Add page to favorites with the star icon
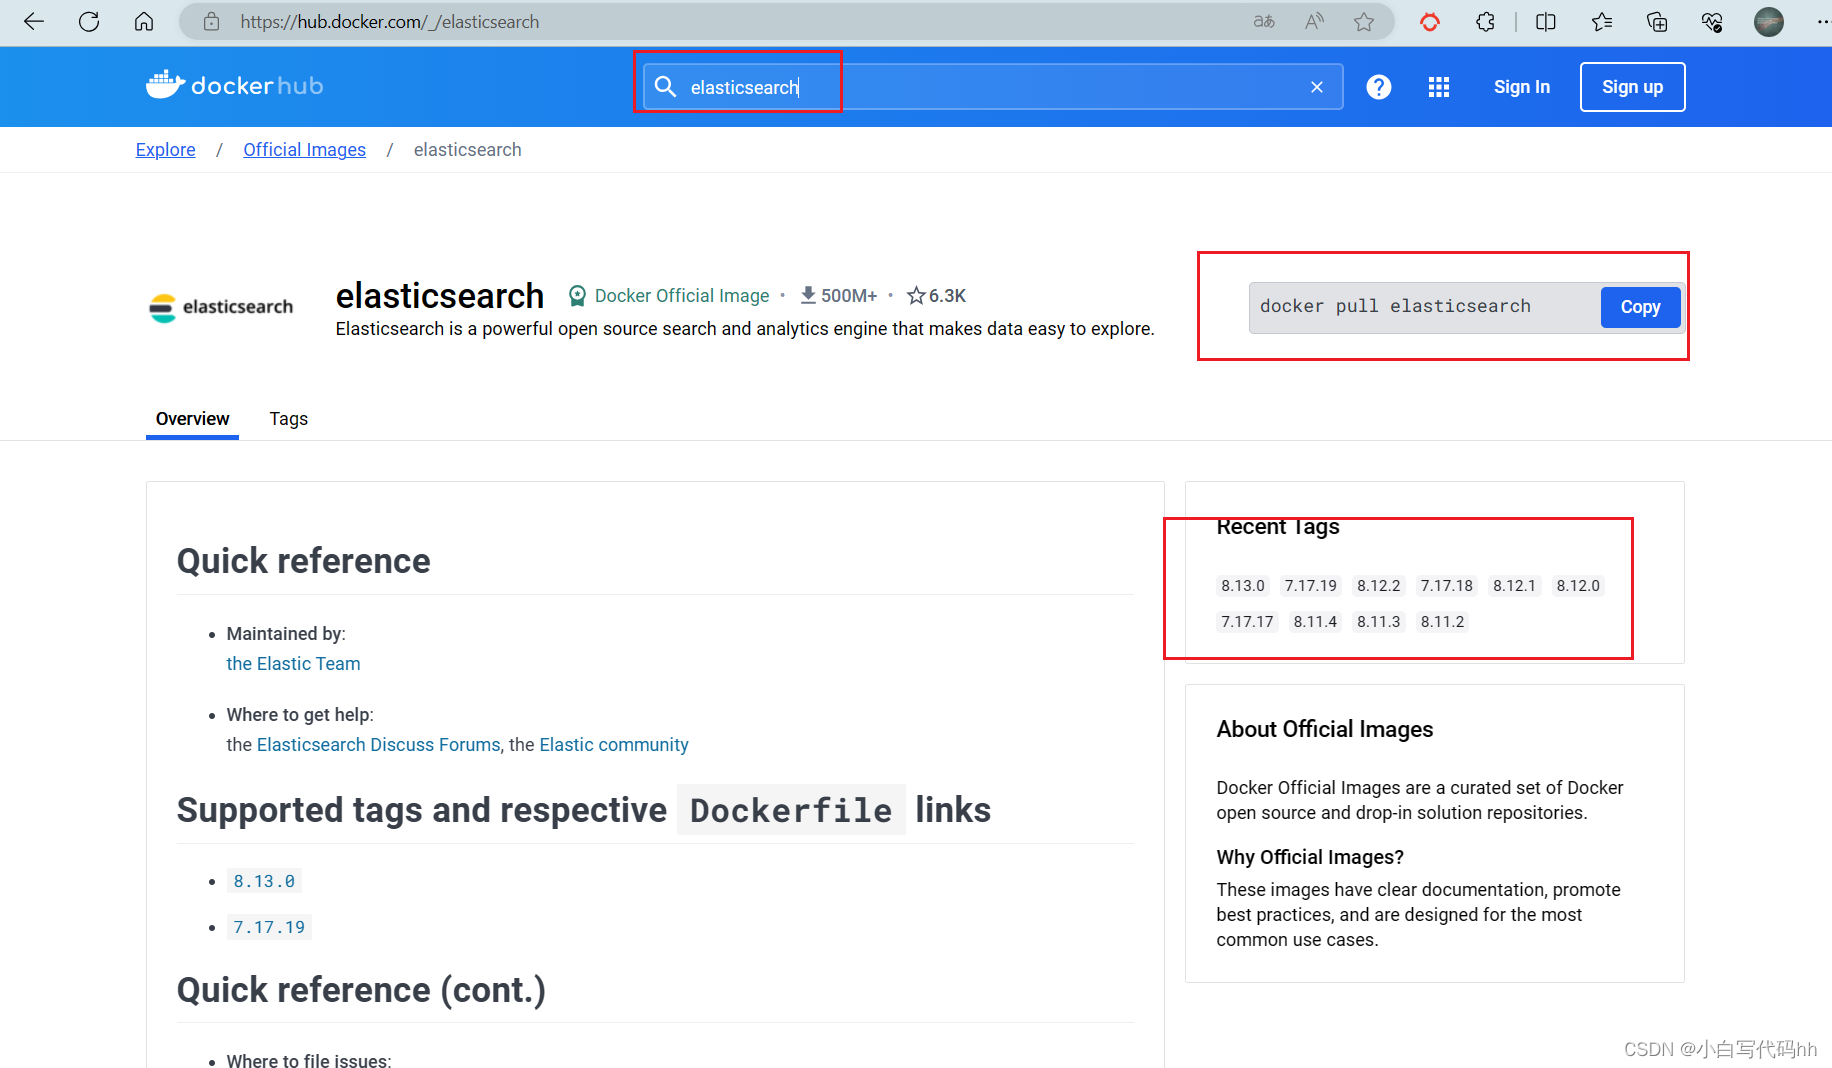Screen dimensions: 1832x1068 click(x=1363, y=21)
